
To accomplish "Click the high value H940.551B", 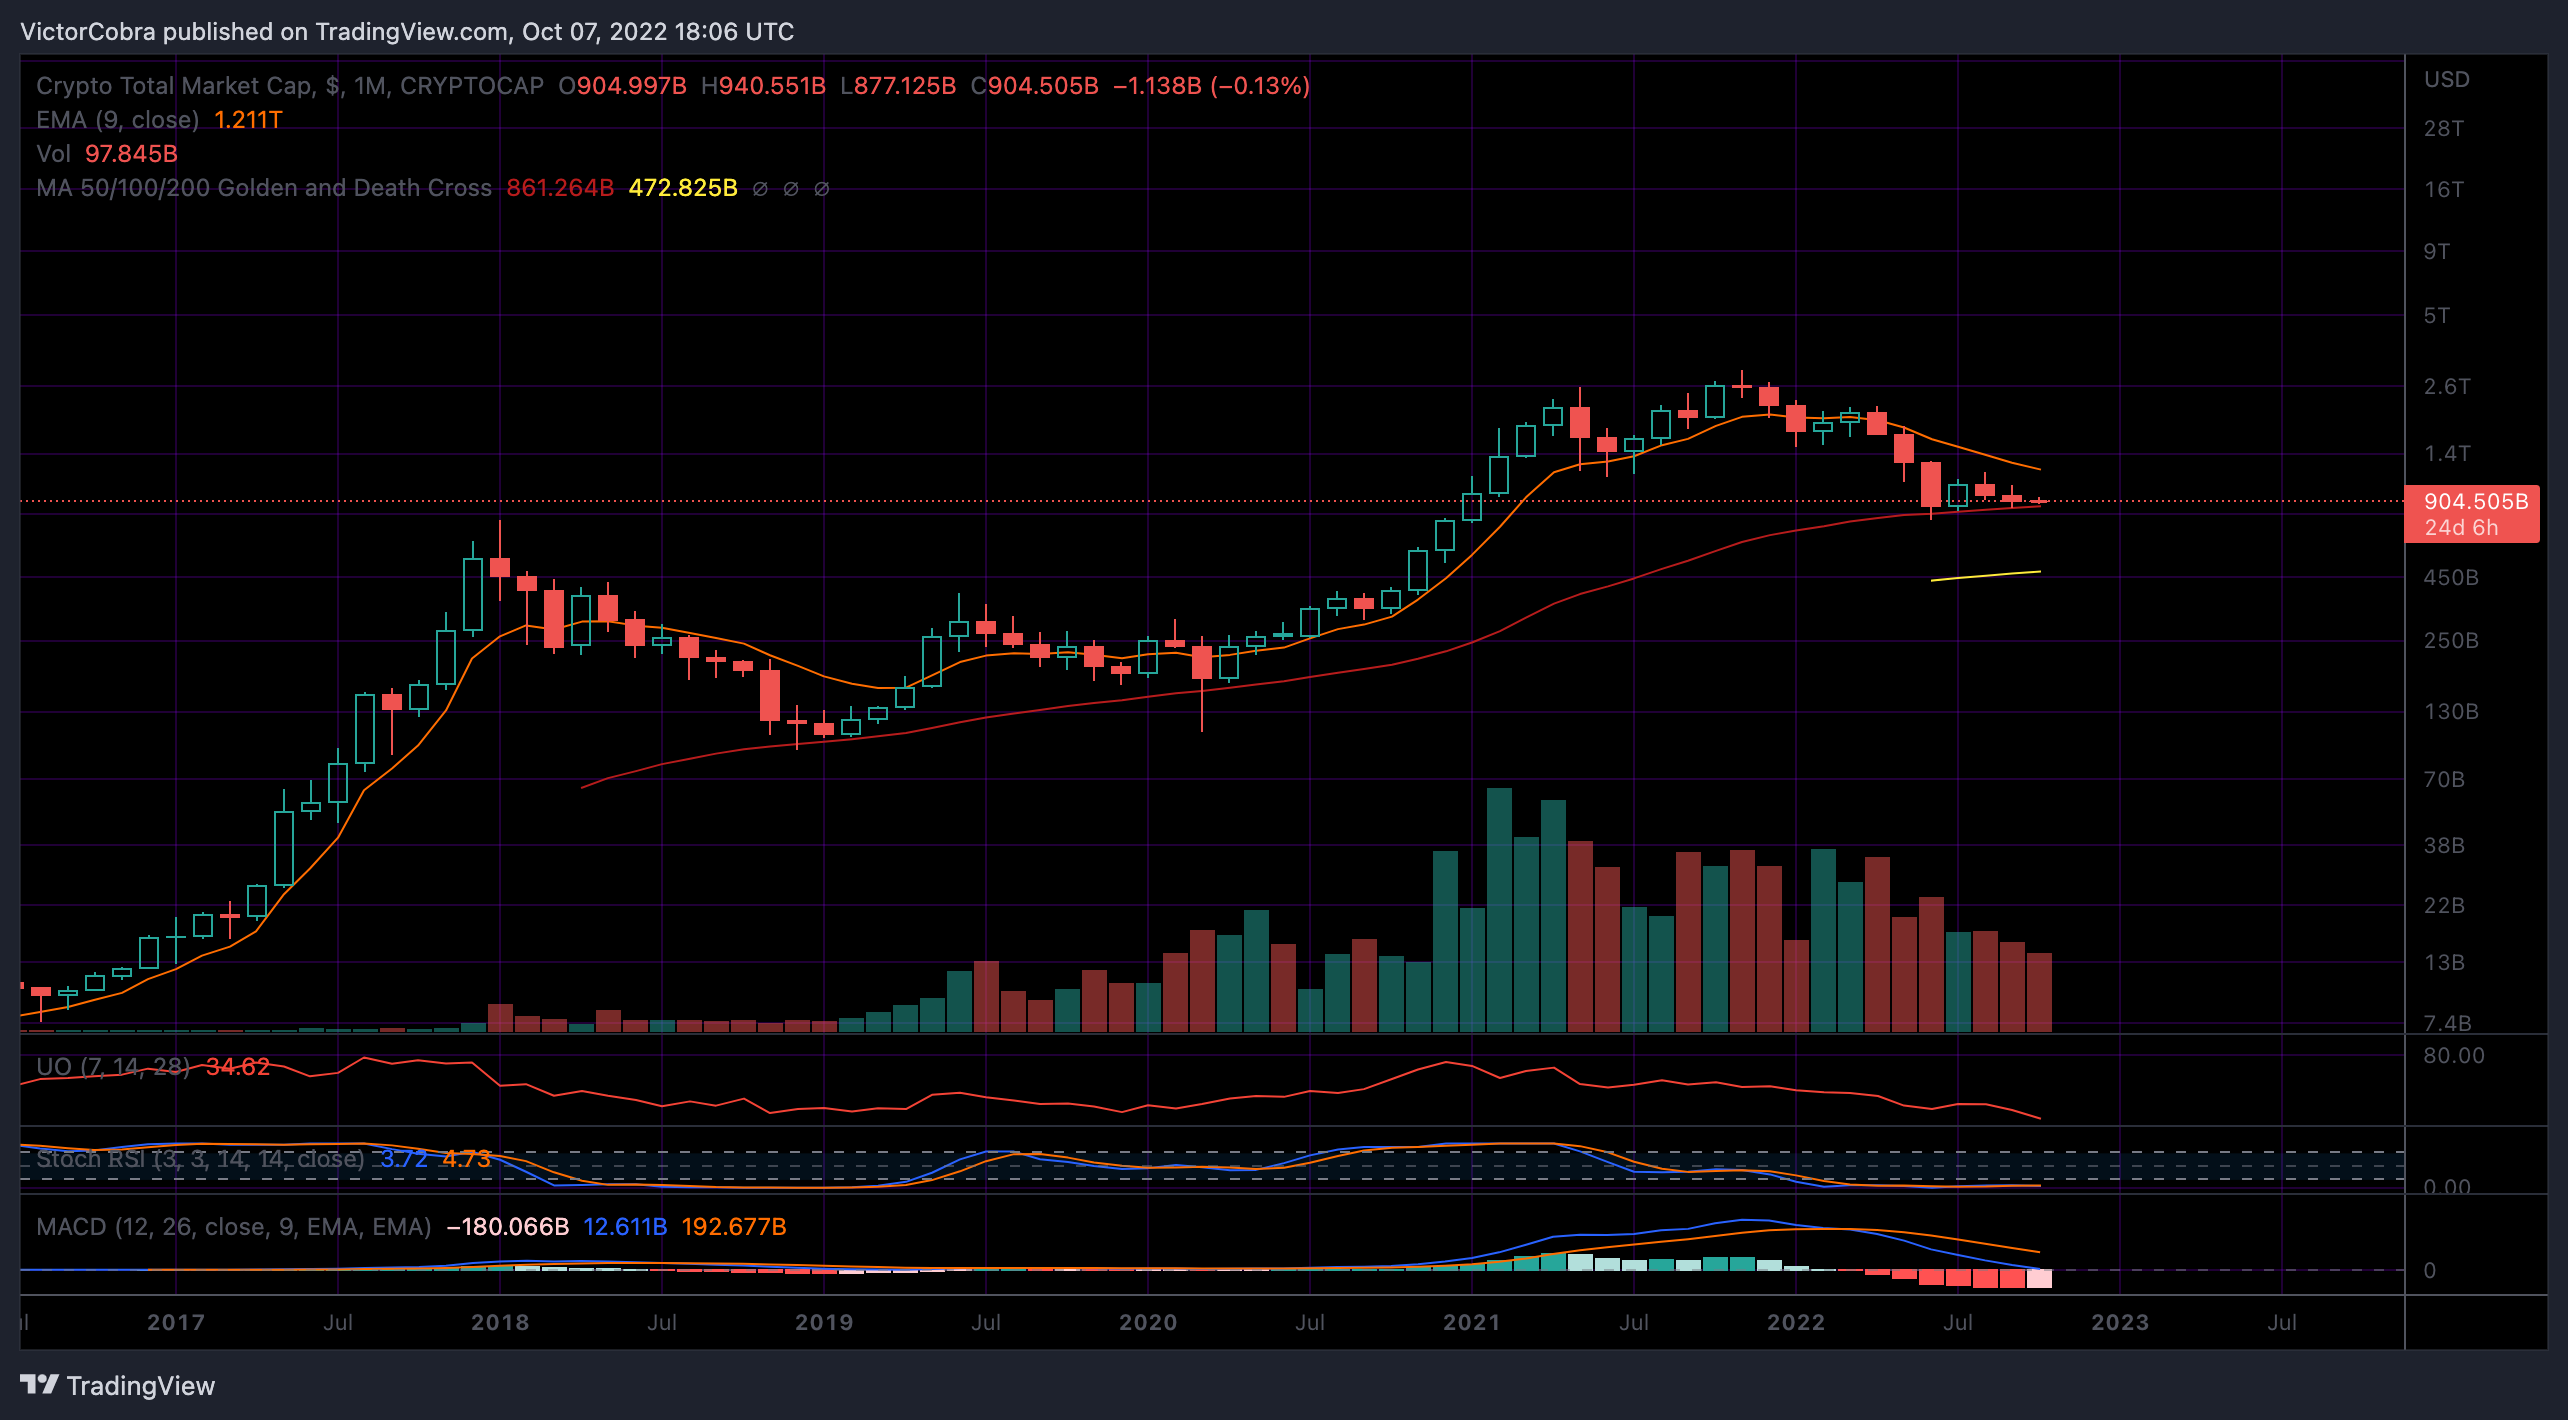I will tap(763, 86).
